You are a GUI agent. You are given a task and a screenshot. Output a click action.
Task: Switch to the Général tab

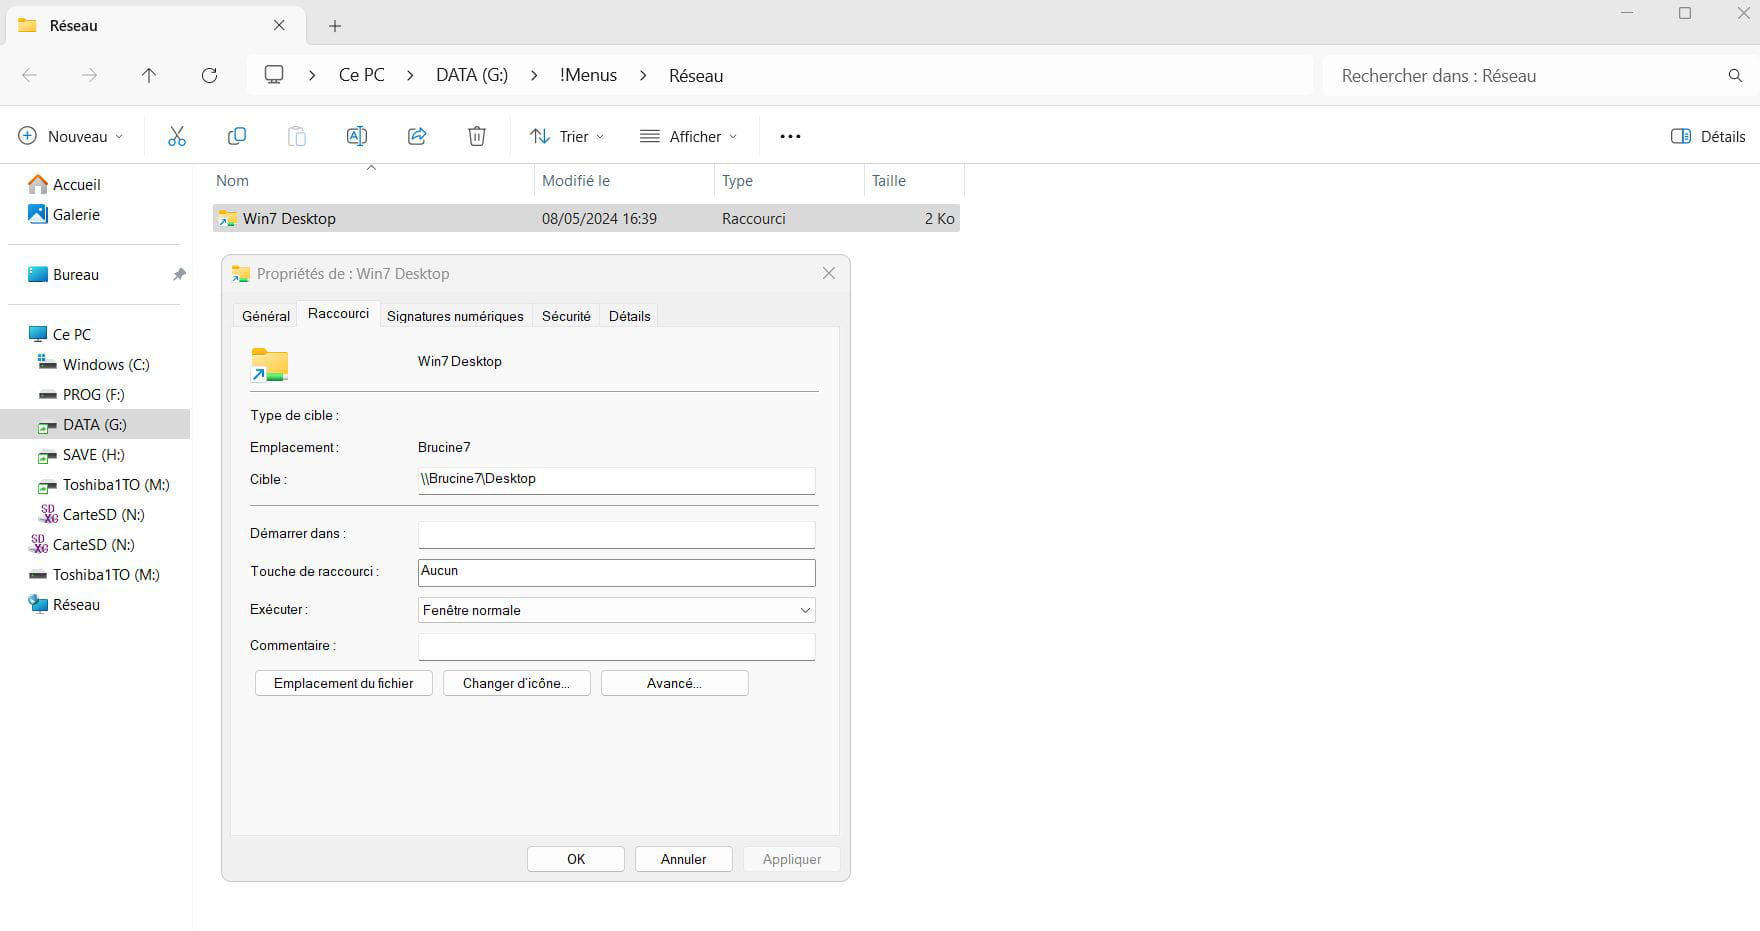(266, 316)
